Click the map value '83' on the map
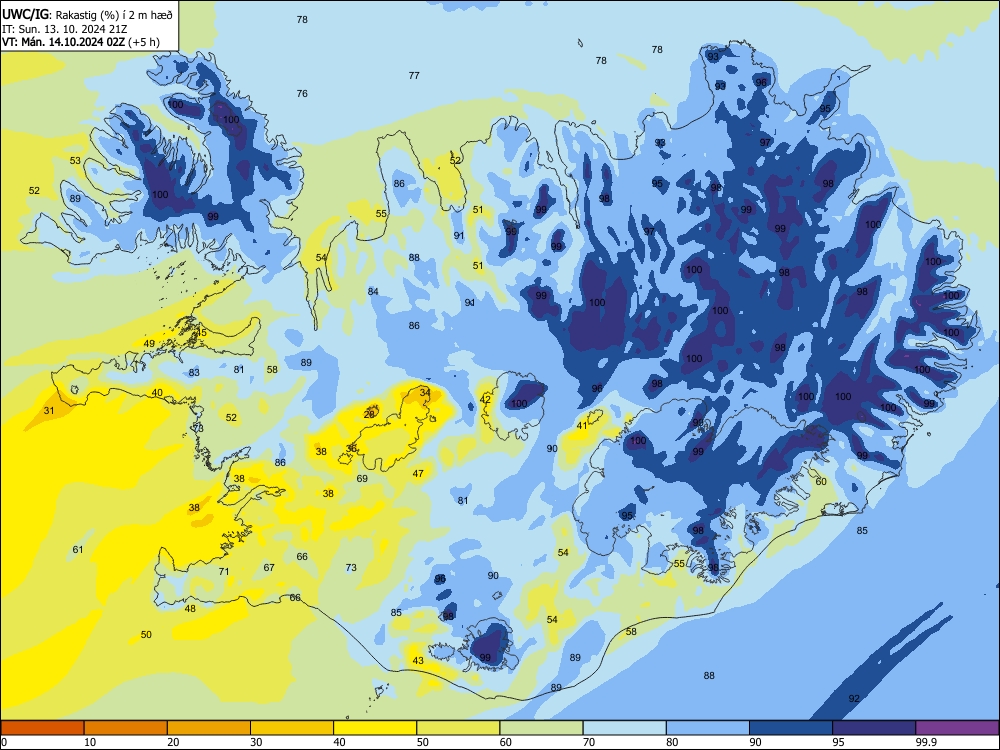 (195, 372)
